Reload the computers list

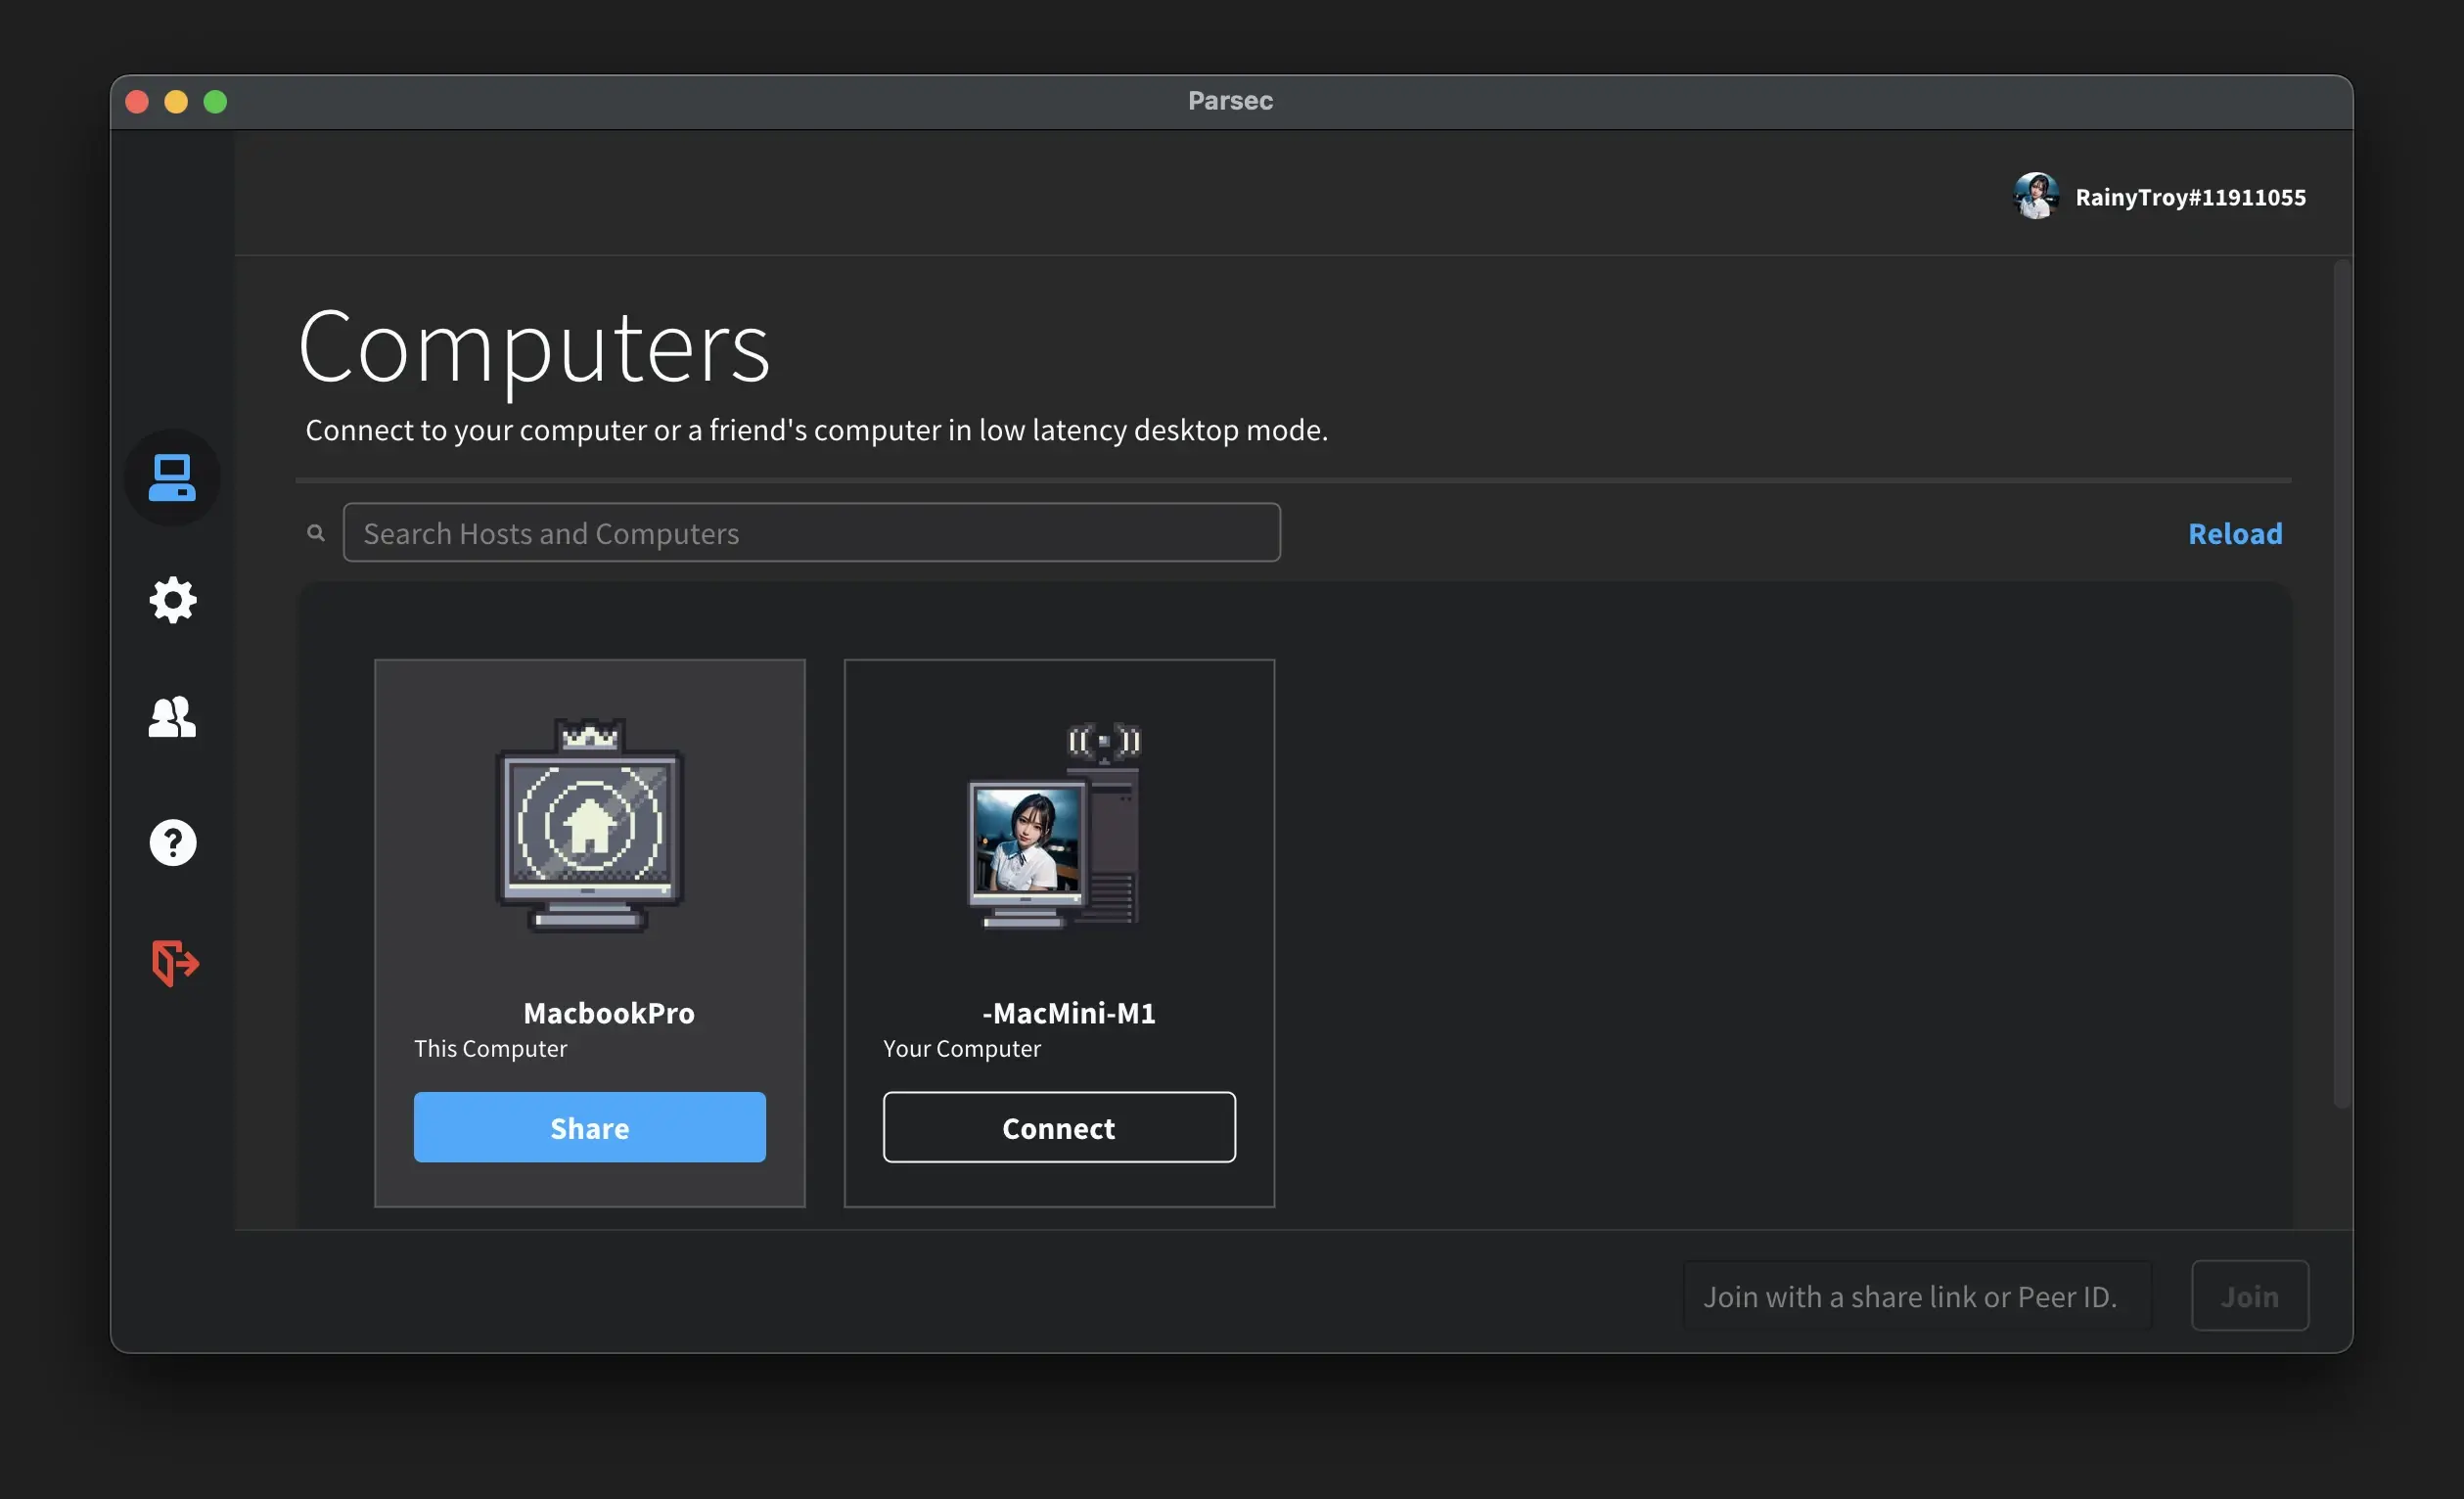pyautogui.click(x=2235, y=533)
